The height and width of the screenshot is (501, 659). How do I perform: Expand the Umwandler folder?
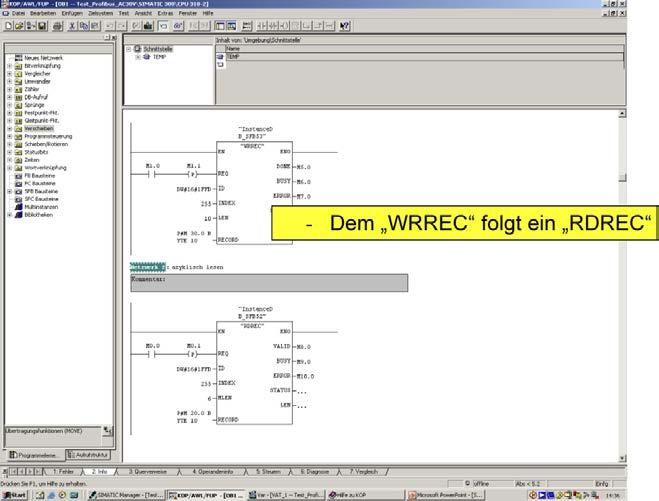[10, 82]
